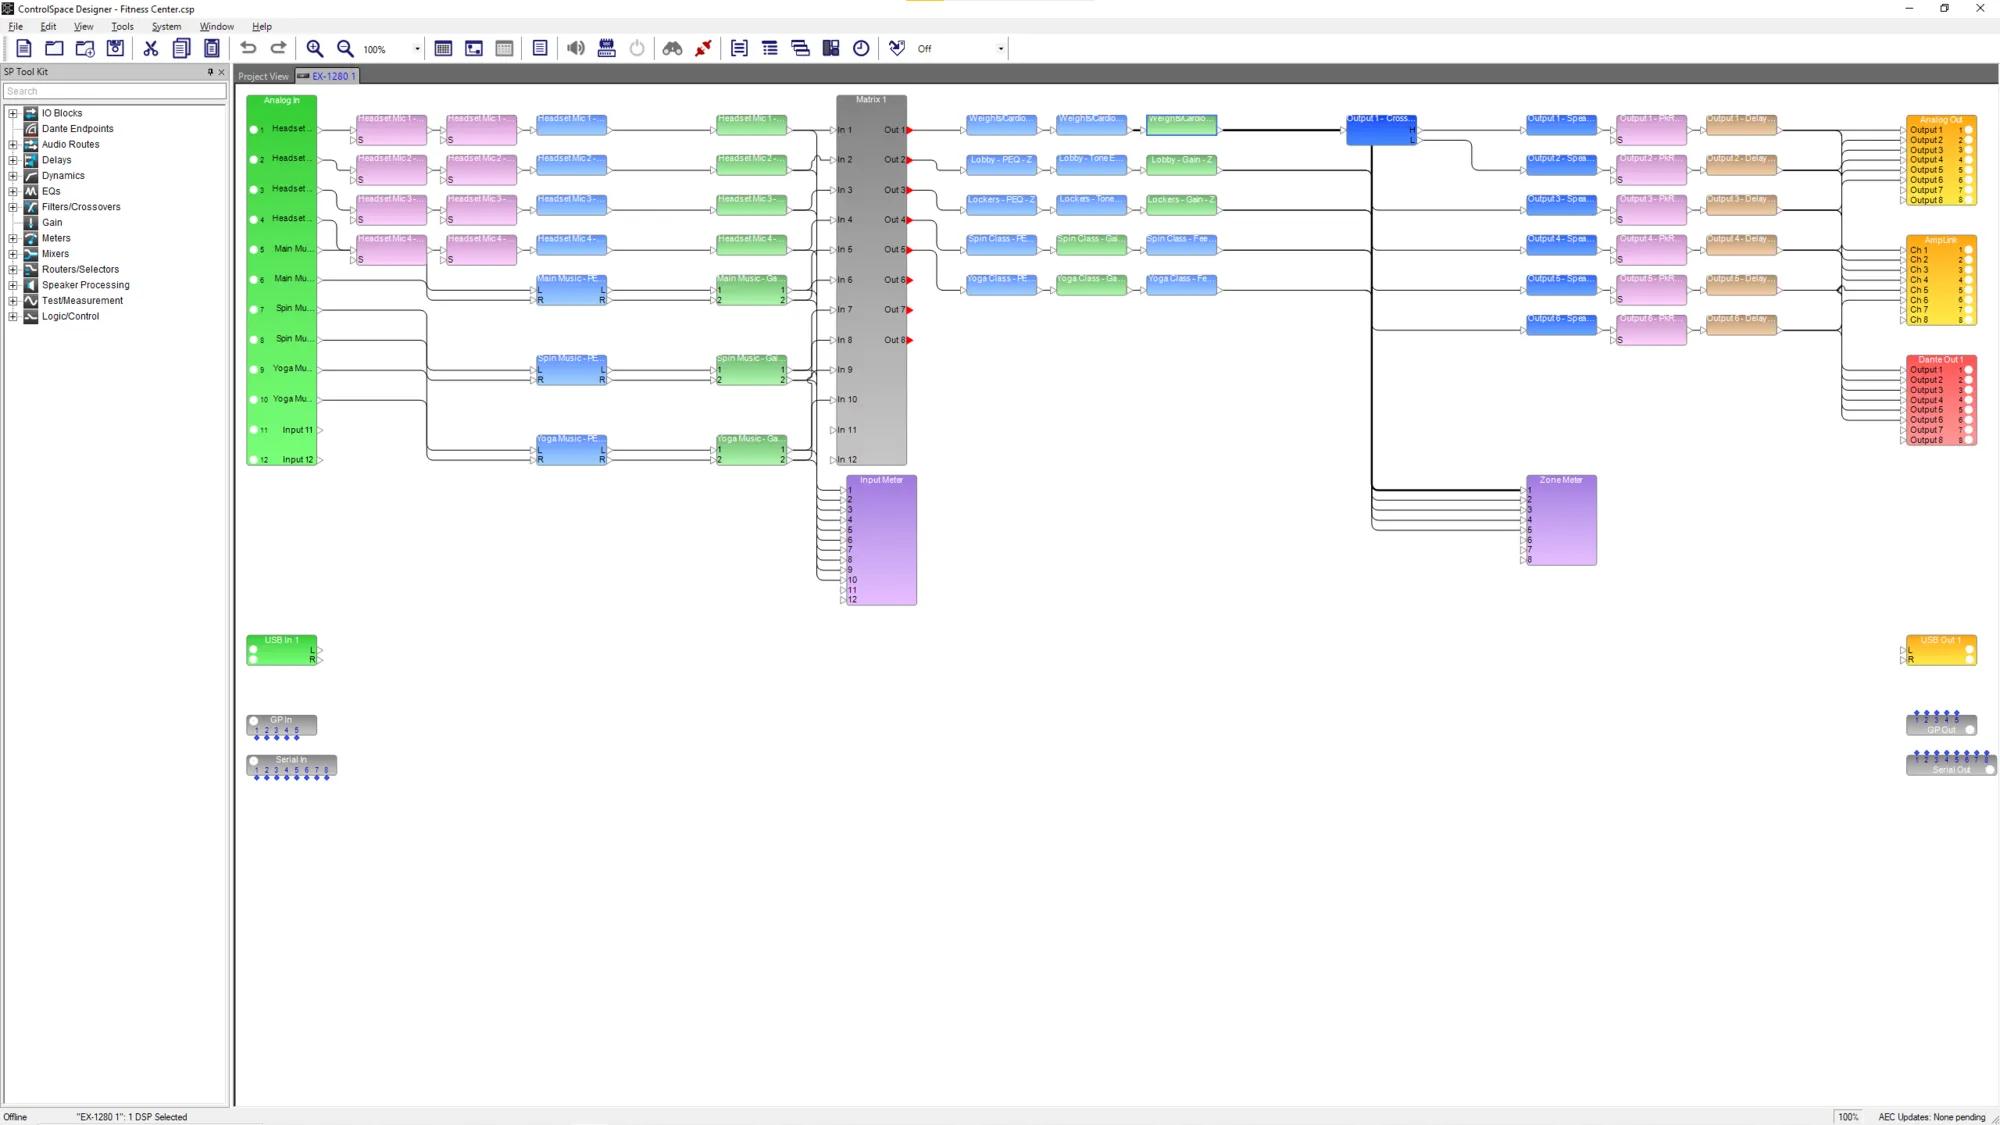Select the Zone Meter block

click(1561, 520)
